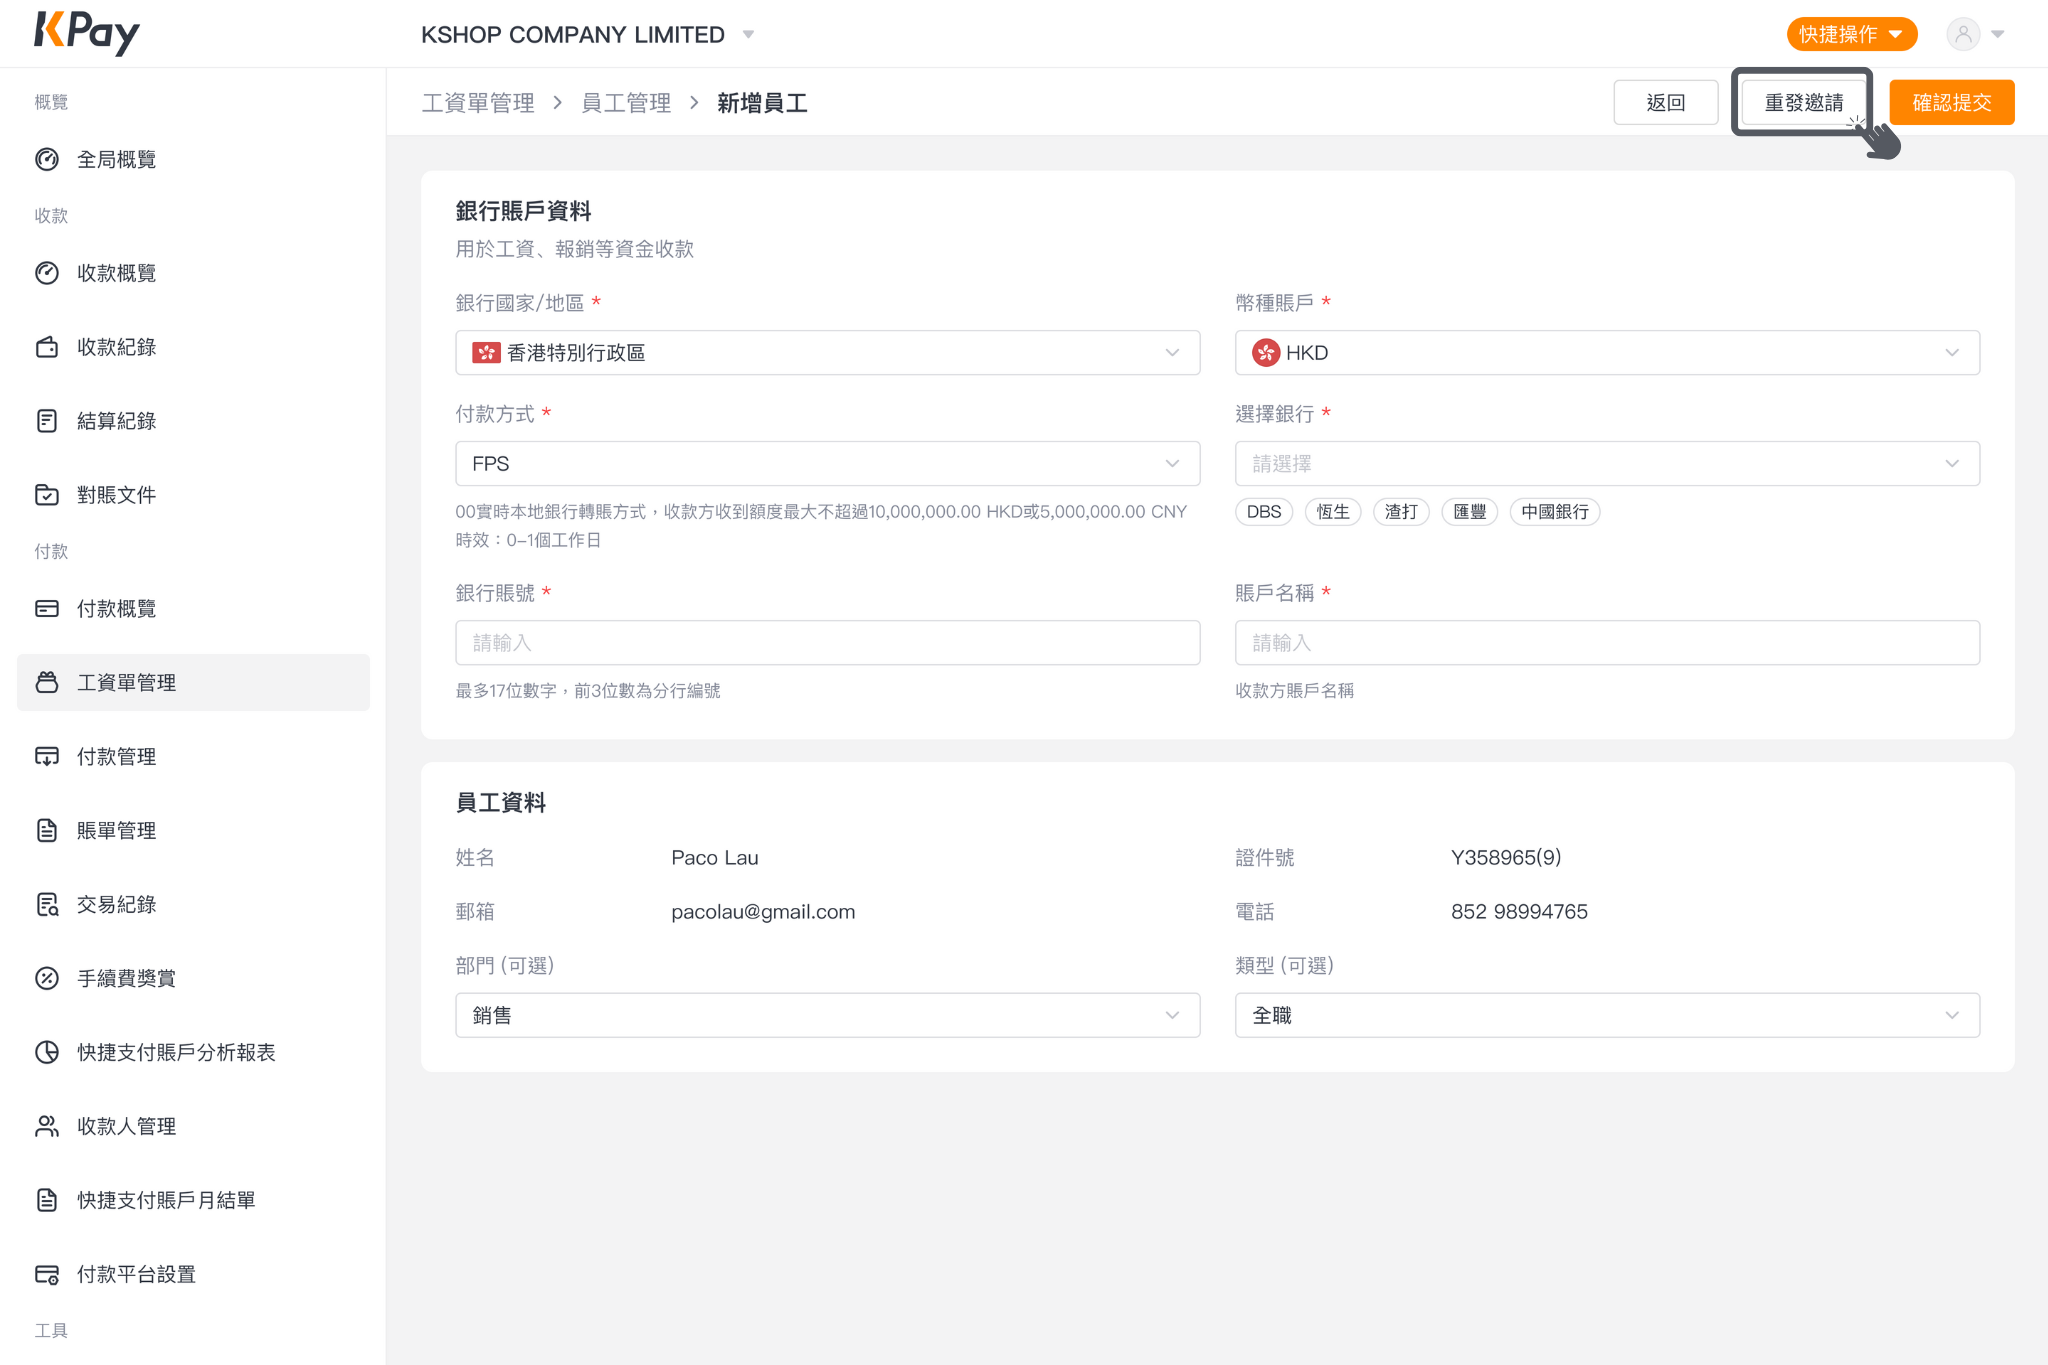
Task: Select 付款管理 in the sidebar
Action: pos(193,757)
